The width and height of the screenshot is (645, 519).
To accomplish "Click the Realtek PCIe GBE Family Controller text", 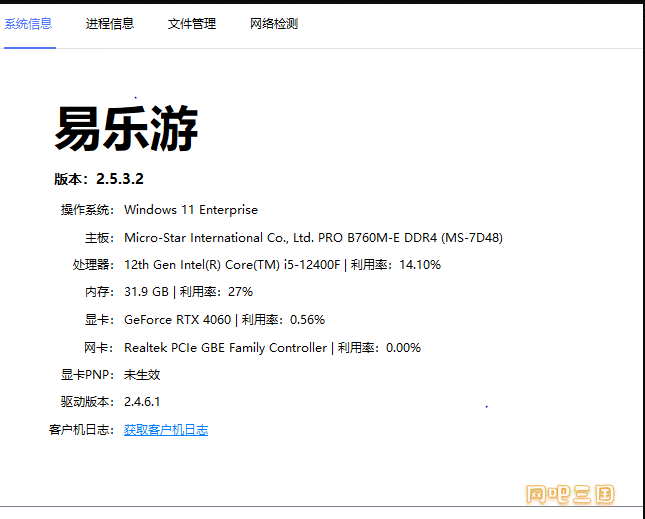I will tap(225, 348).
